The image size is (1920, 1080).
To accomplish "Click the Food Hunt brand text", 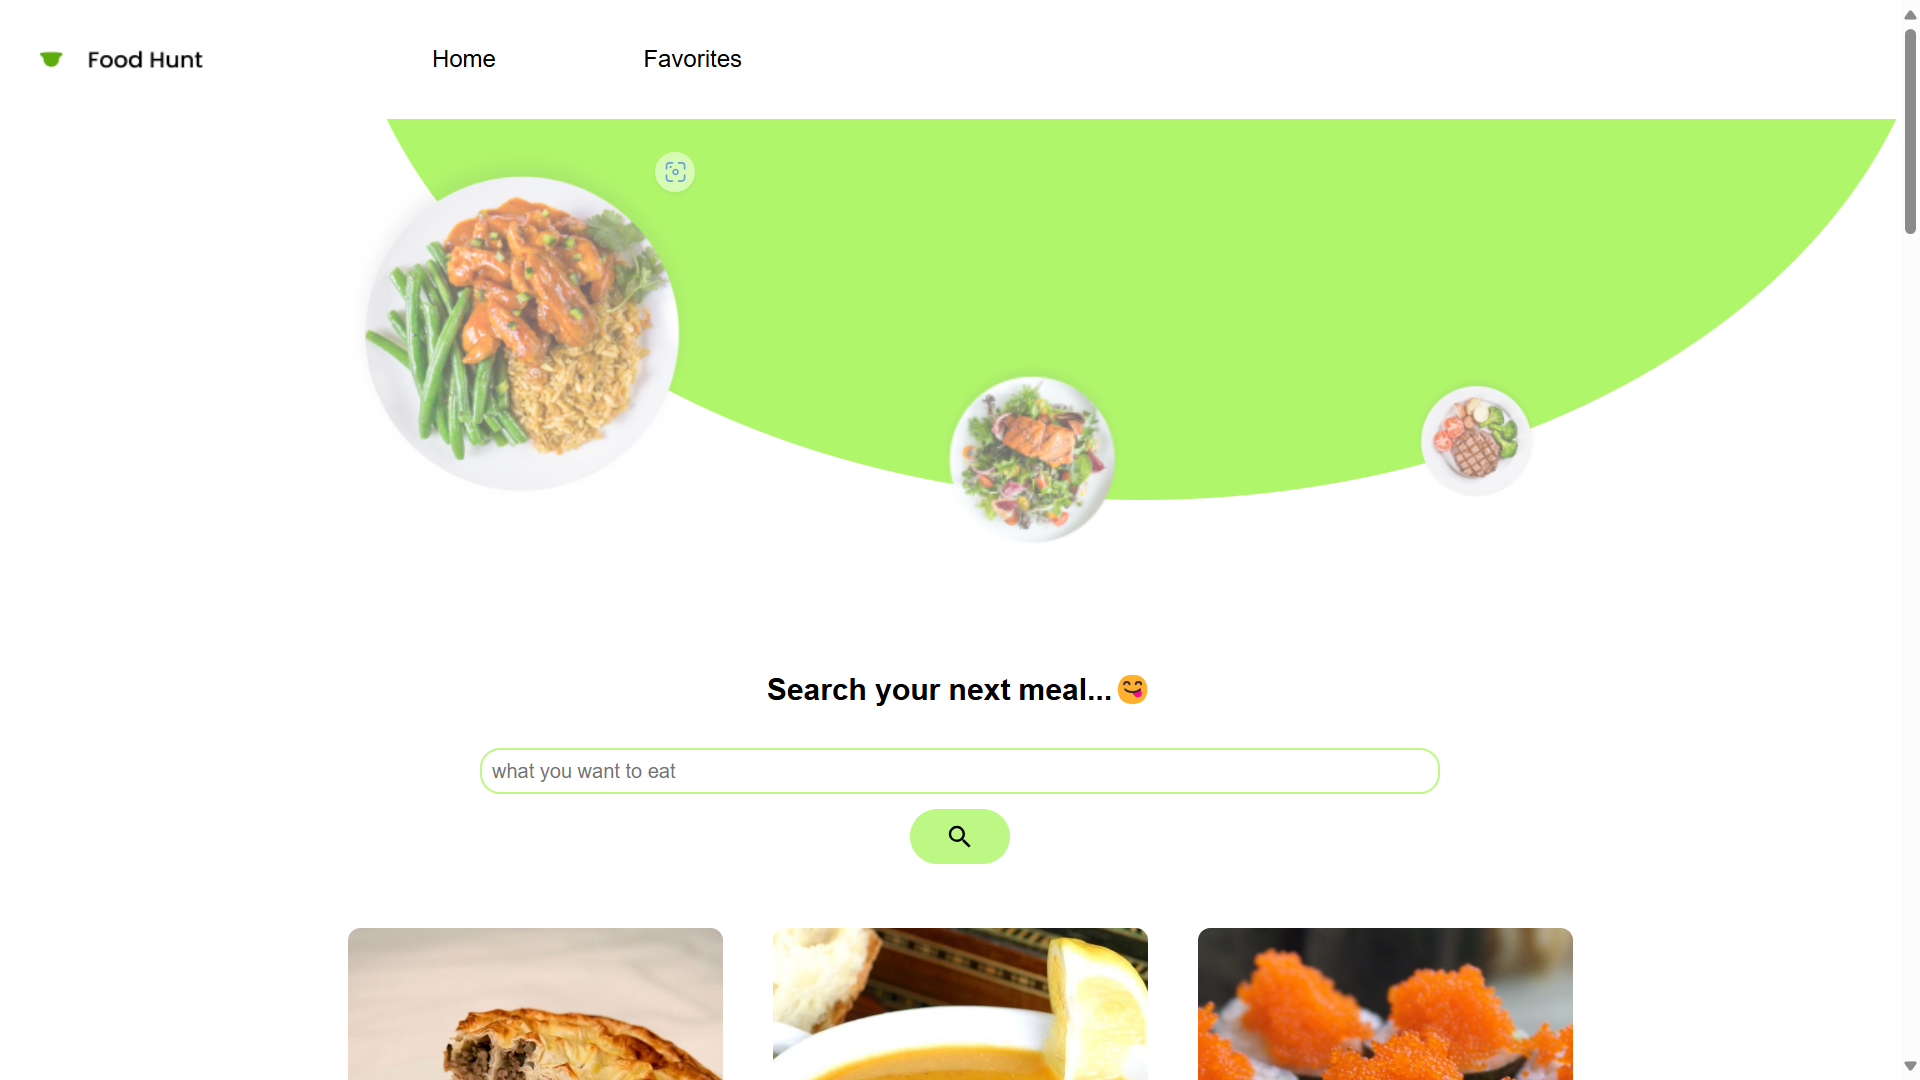I will point(145,60).
